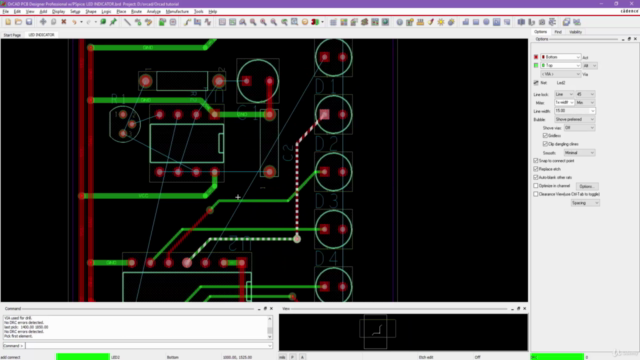The width and height of the screenshot is (640, 360).
Task: Open the Logic menu
Action: [x=106, y=12]
